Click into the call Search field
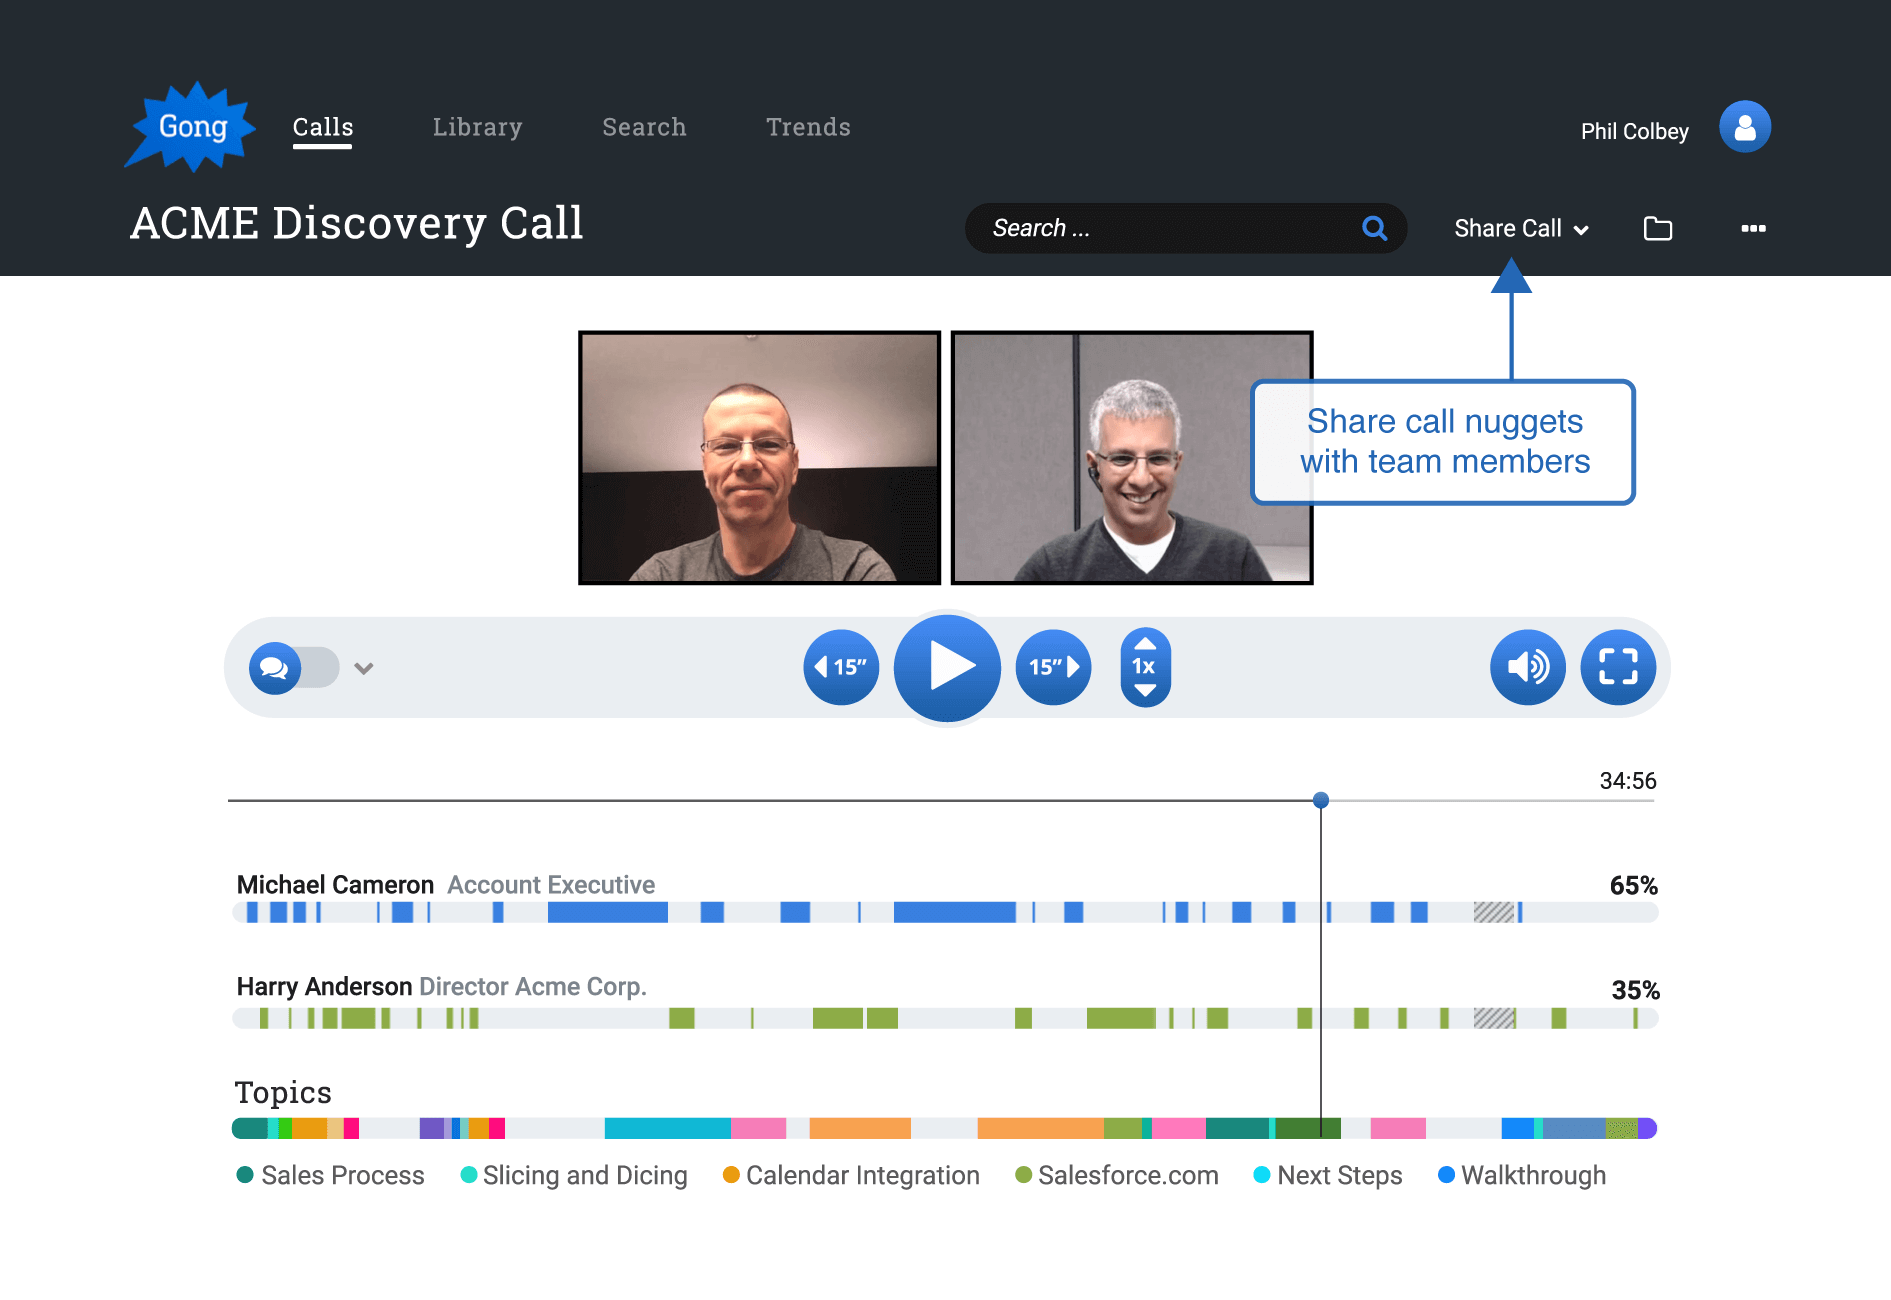 [x=1186, y=228]
